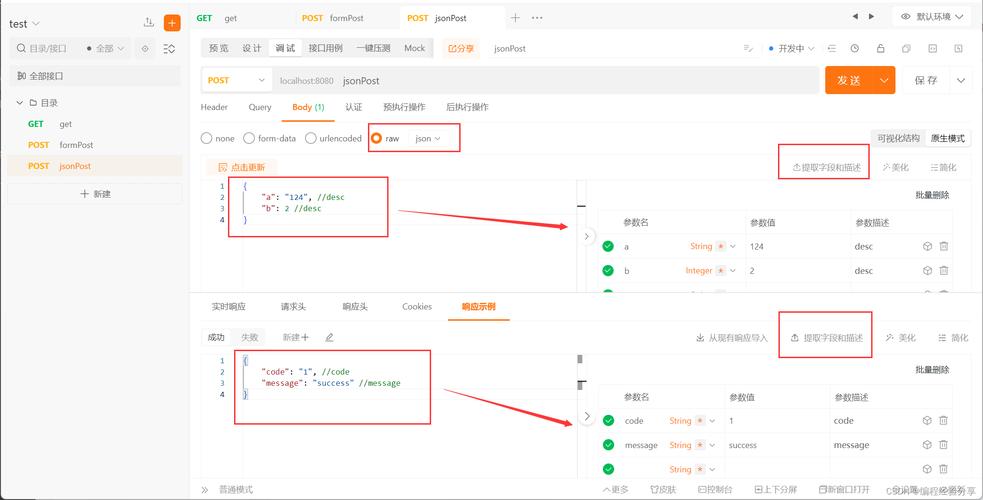Toggle the required asterisk for parameter a
The width and height of the screenshot is (983, 500).
[x=720, y=246]
